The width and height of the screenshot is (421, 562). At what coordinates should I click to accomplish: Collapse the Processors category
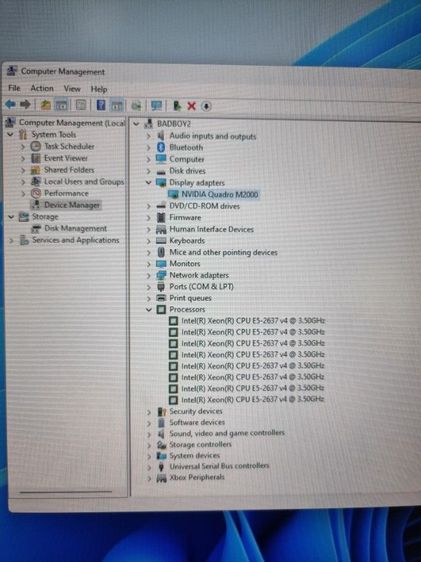click(149, 309)
